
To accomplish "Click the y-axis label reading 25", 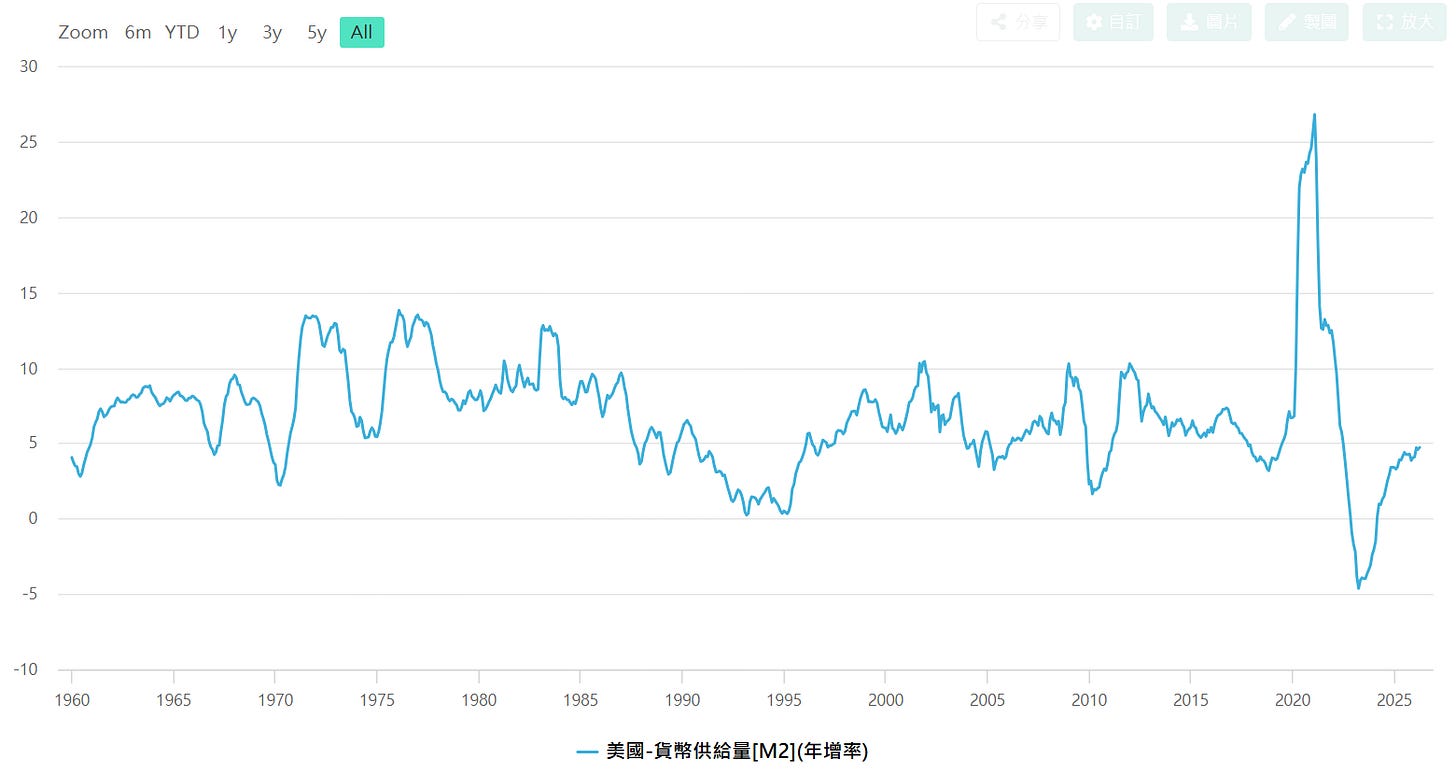I will tap(28, 142).
